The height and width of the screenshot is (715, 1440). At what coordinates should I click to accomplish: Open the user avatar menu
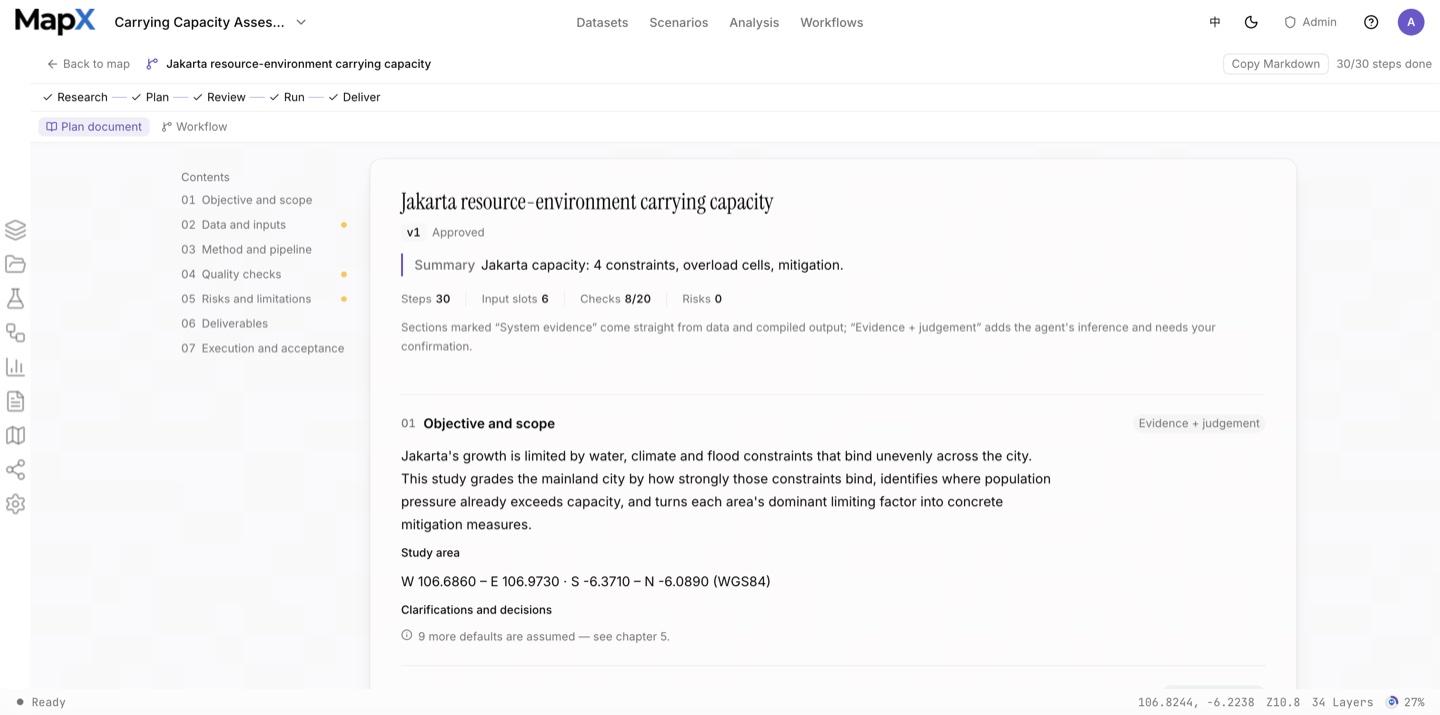point(1411,22)
